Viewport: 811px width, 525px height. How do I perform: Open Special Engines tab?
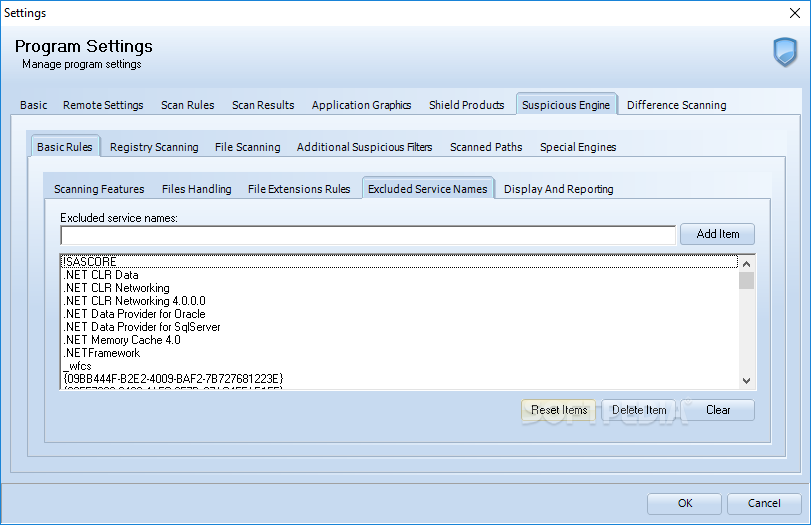pyautogui.click(x=578, y=147)
